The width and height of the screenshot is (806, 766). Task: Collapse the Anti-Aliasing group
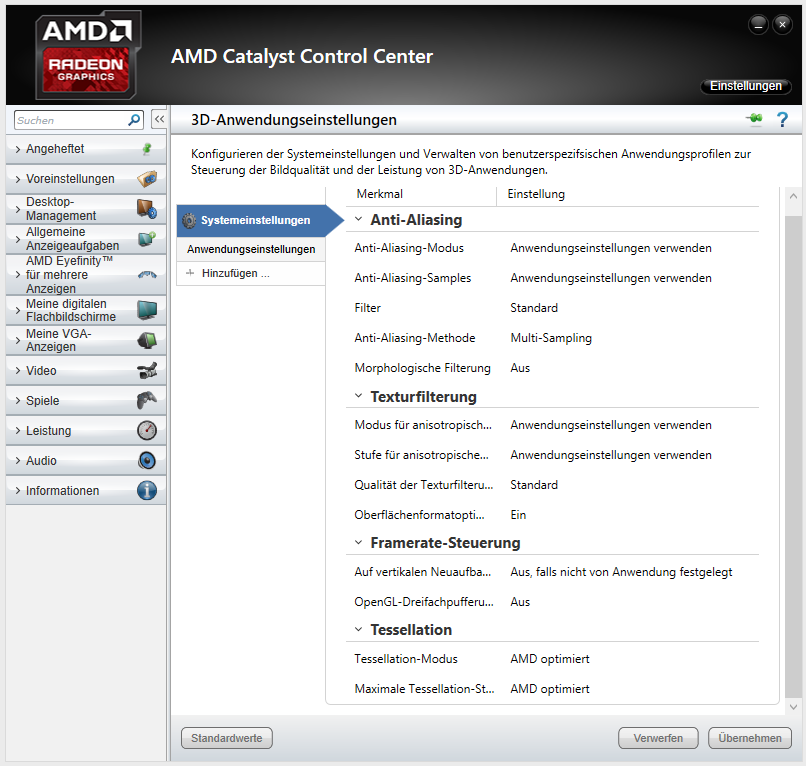pos(359,219)
